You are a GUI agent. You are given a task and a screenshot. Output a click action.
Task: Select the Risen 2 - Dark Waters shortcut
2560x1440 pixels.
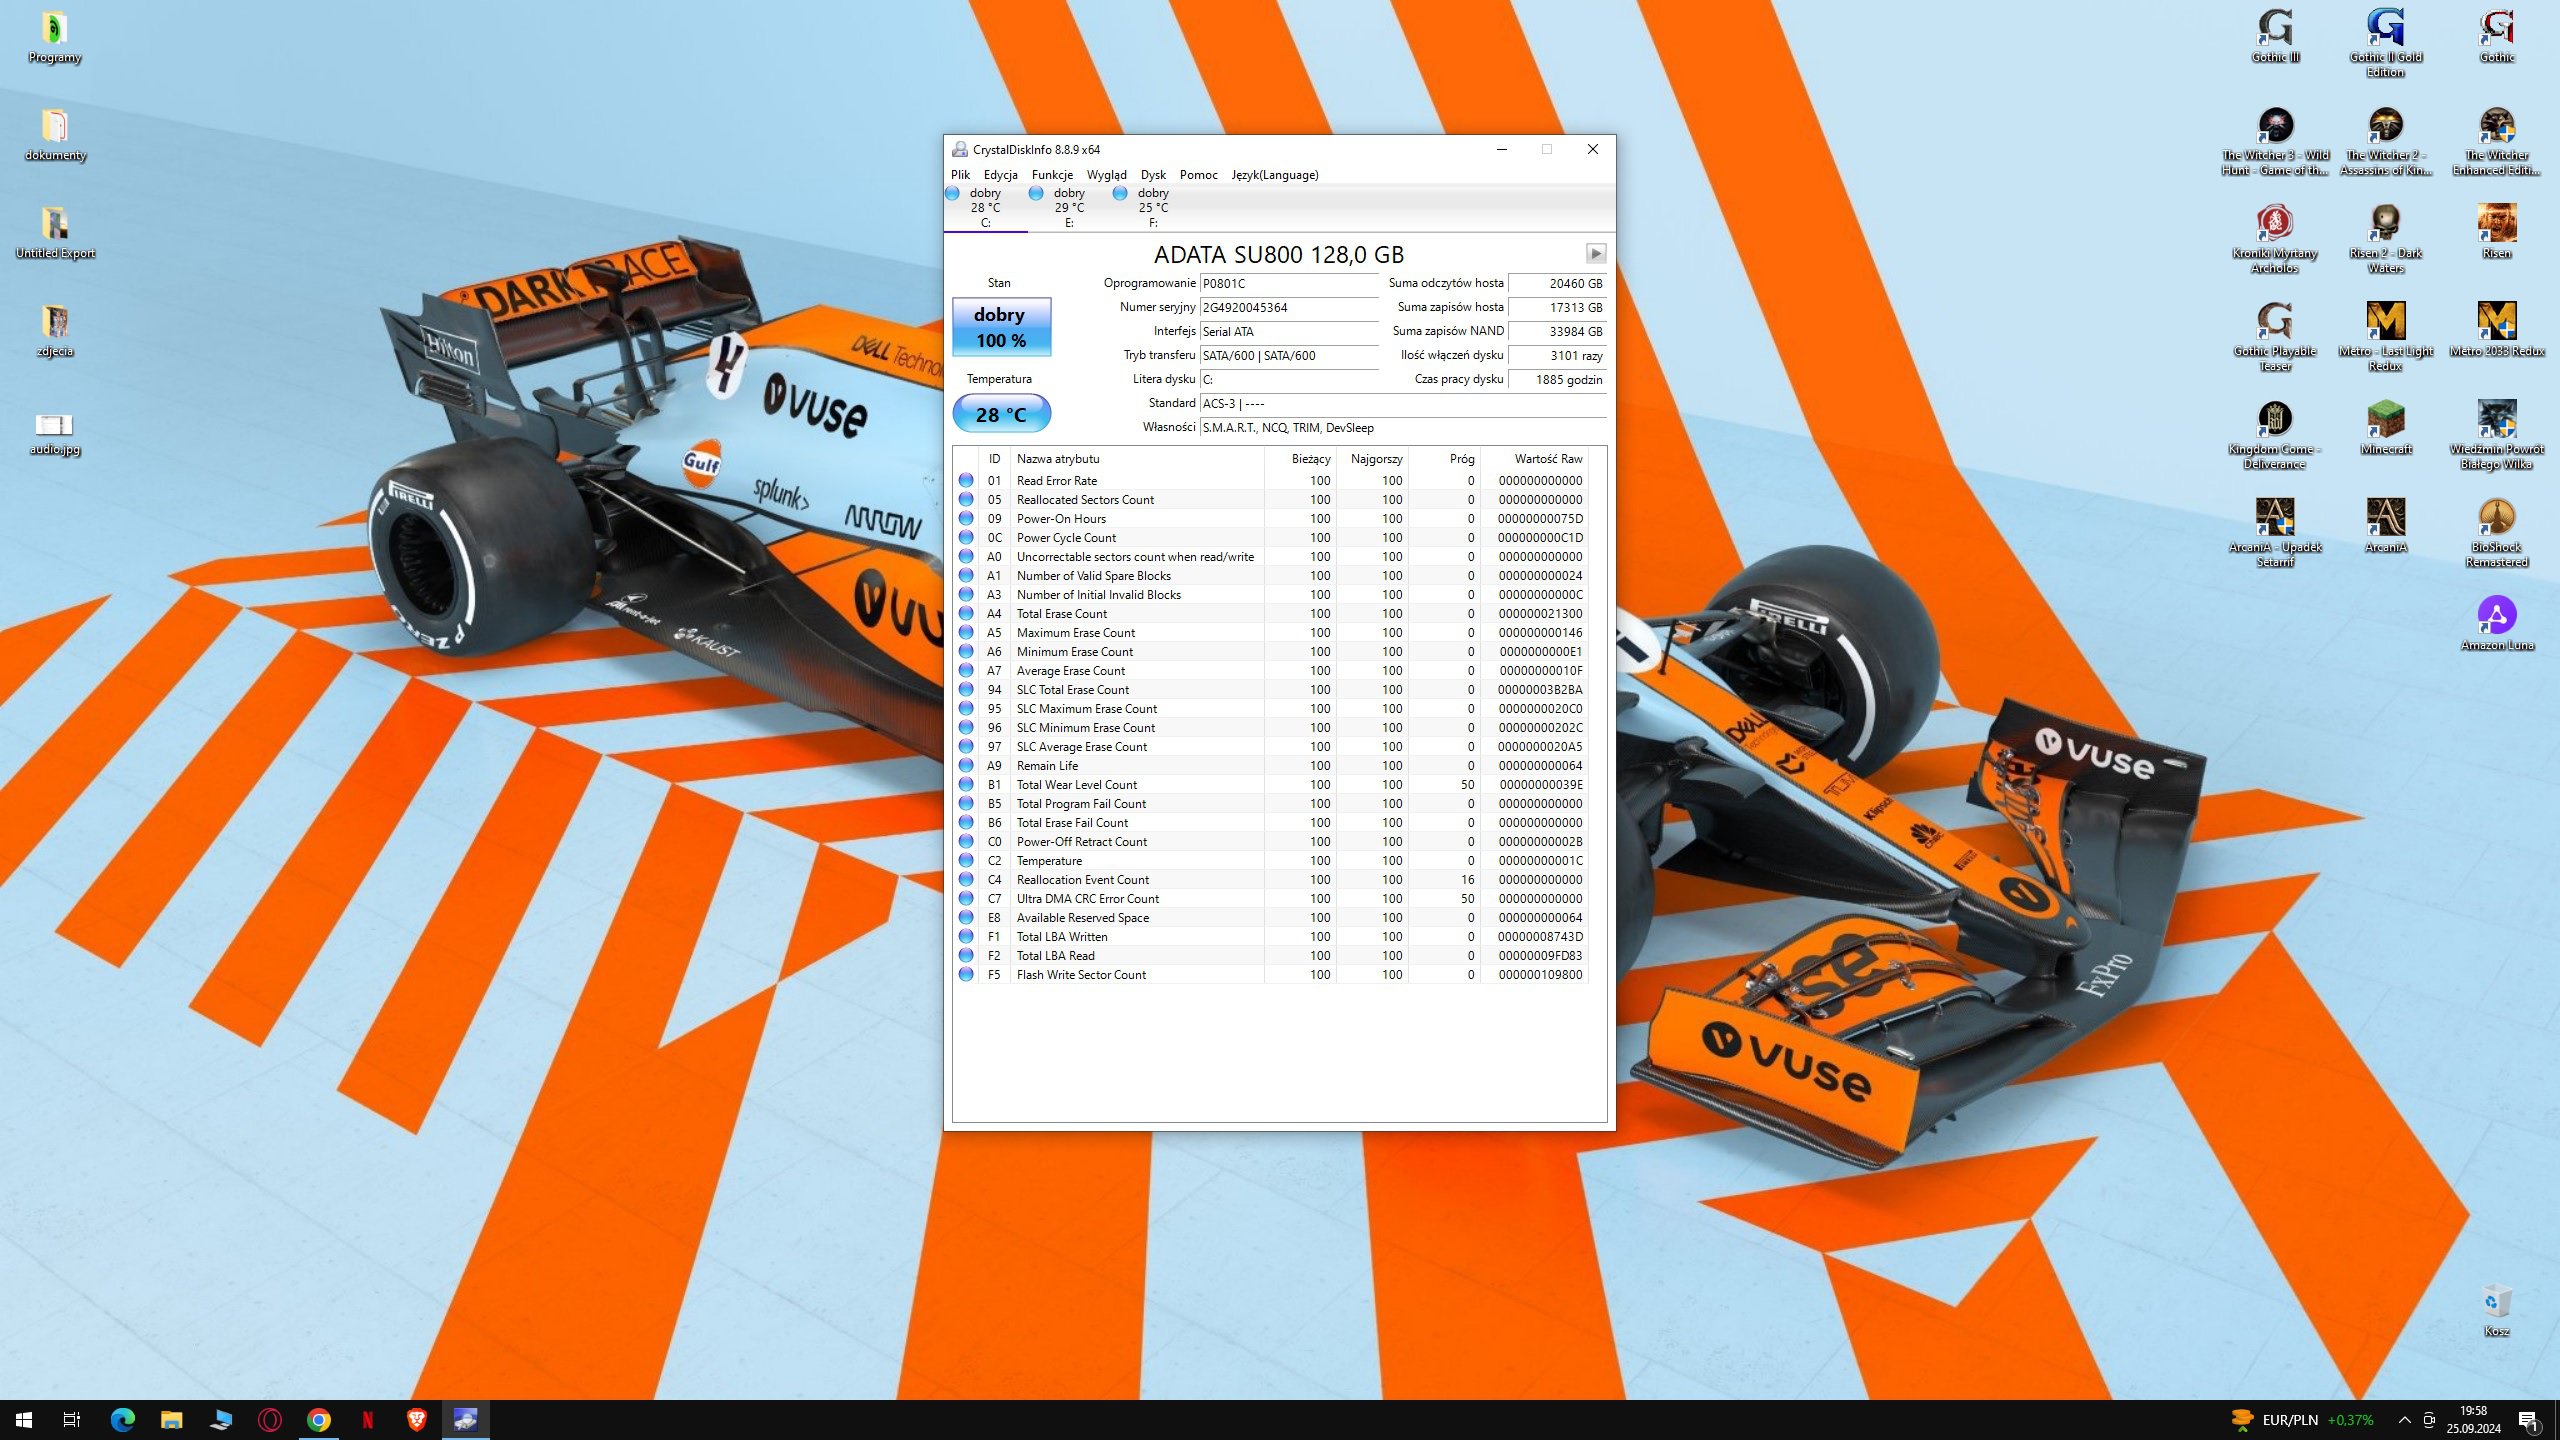pos(2385,240)
